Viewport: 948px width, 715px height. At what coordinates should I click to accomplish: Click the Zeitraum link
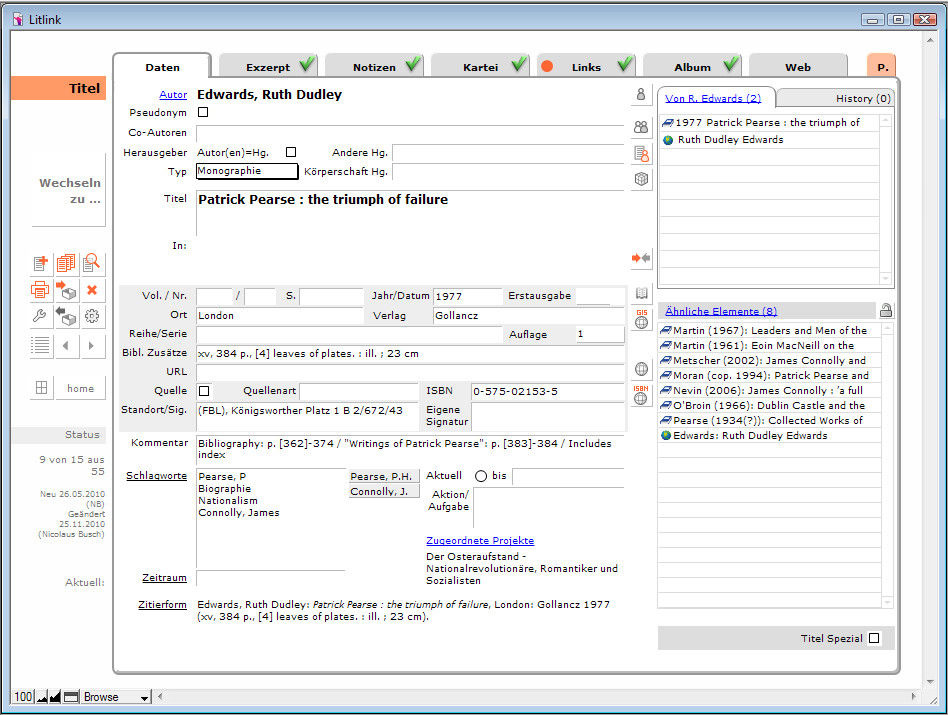point(164,578)
